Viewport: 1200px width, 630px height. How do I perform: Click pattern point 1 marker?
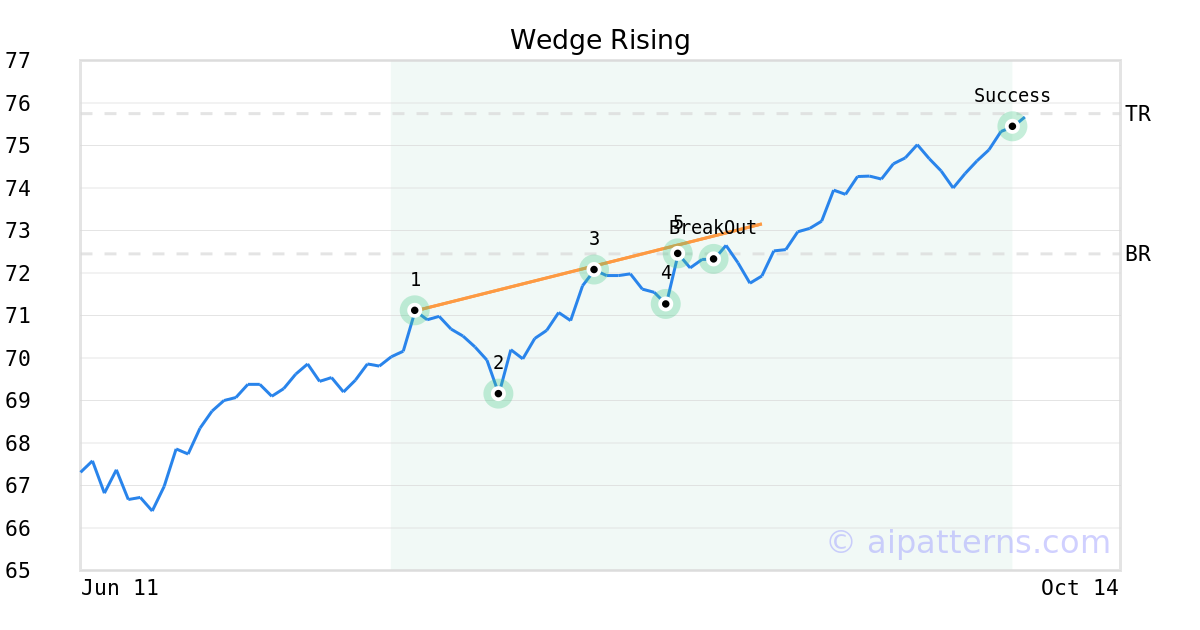[414, 310]
